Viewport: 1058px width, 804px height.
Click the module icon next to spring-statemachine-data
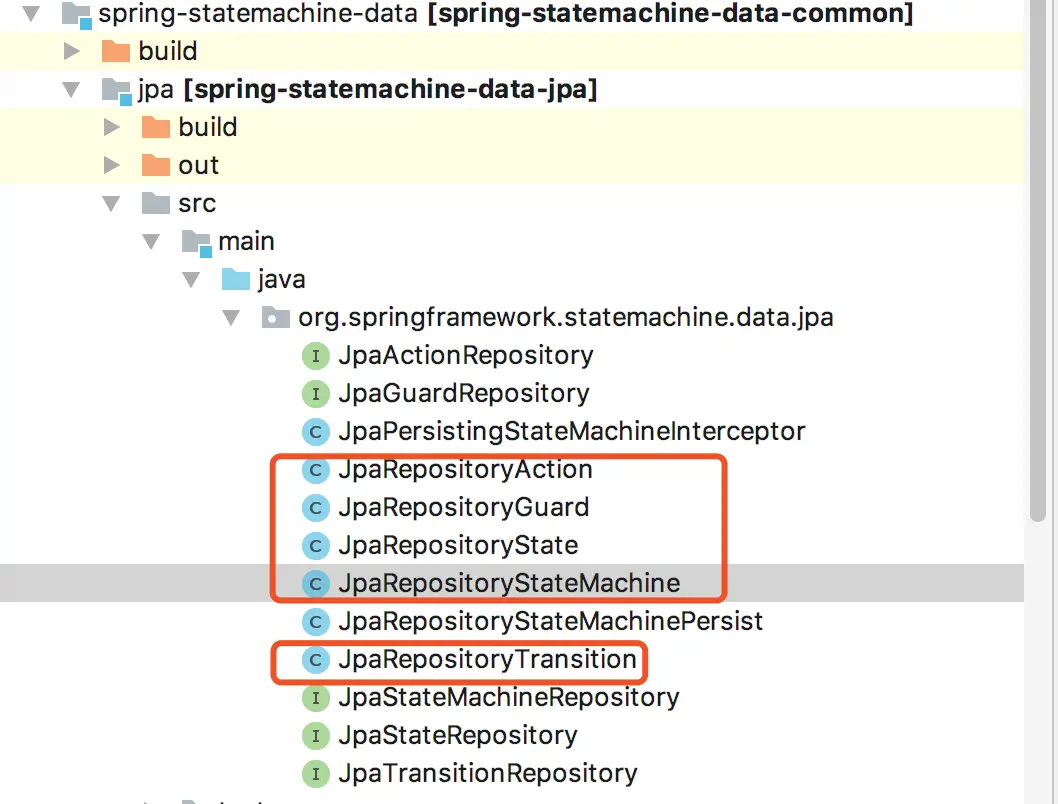tap(75, 14)
